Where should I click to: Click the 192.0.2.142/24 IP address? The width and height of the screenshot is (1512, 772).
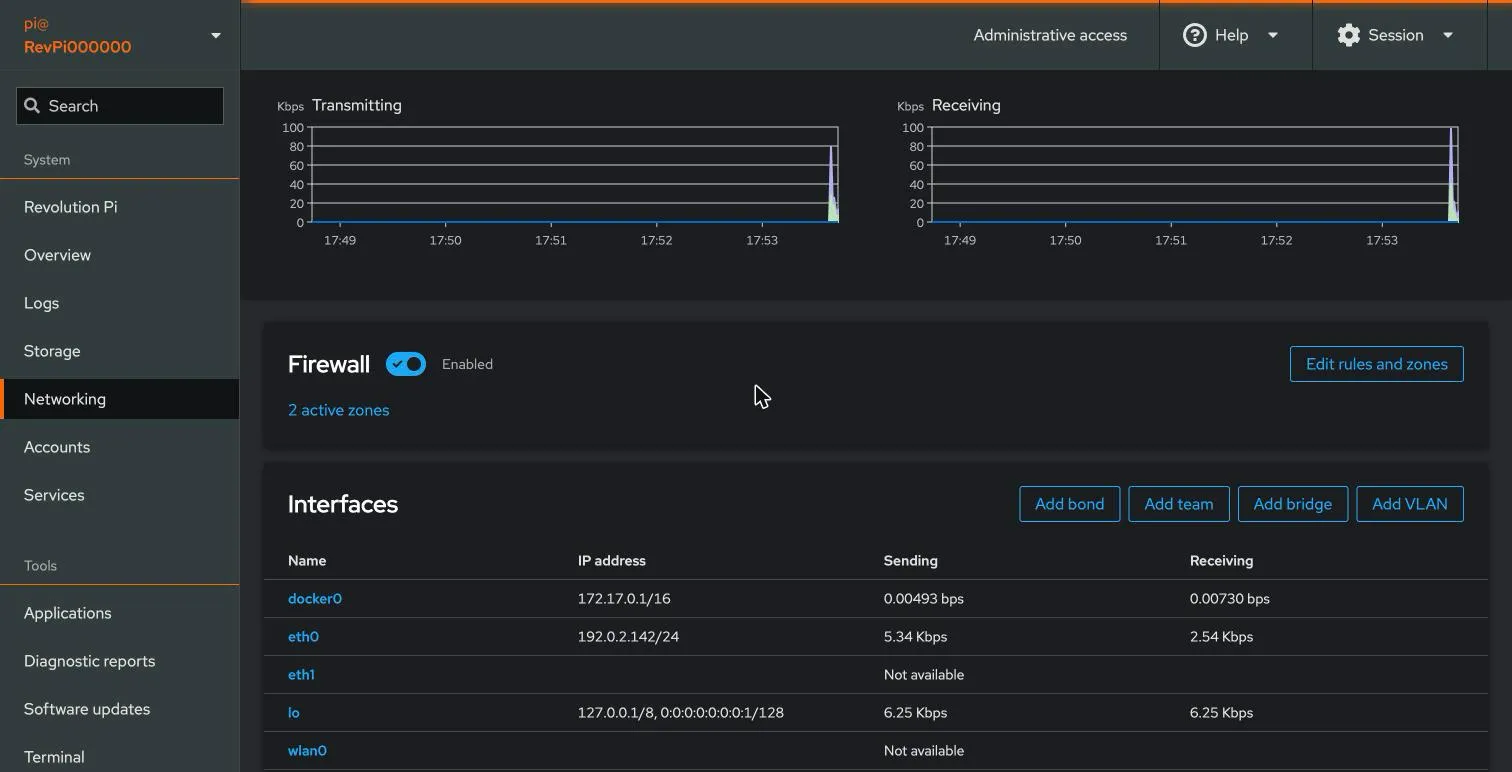tap(628, 637)
